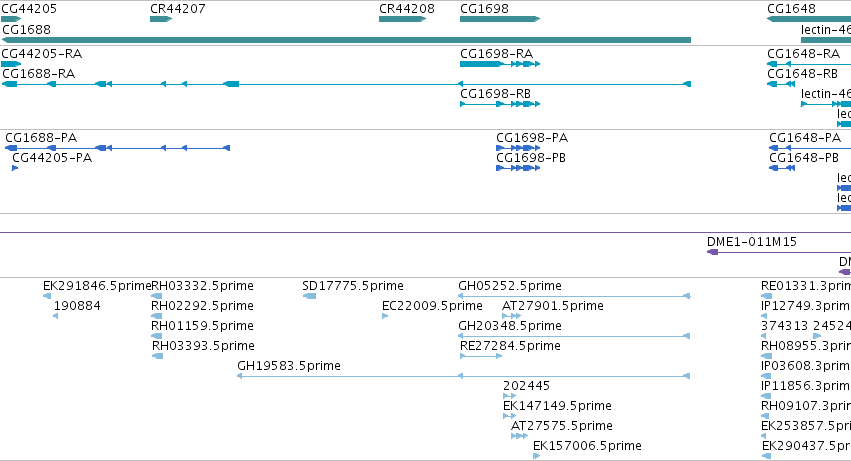Click the RH09107.3prime EST label
Screen dimensions: 851x461
coord(806,407)
